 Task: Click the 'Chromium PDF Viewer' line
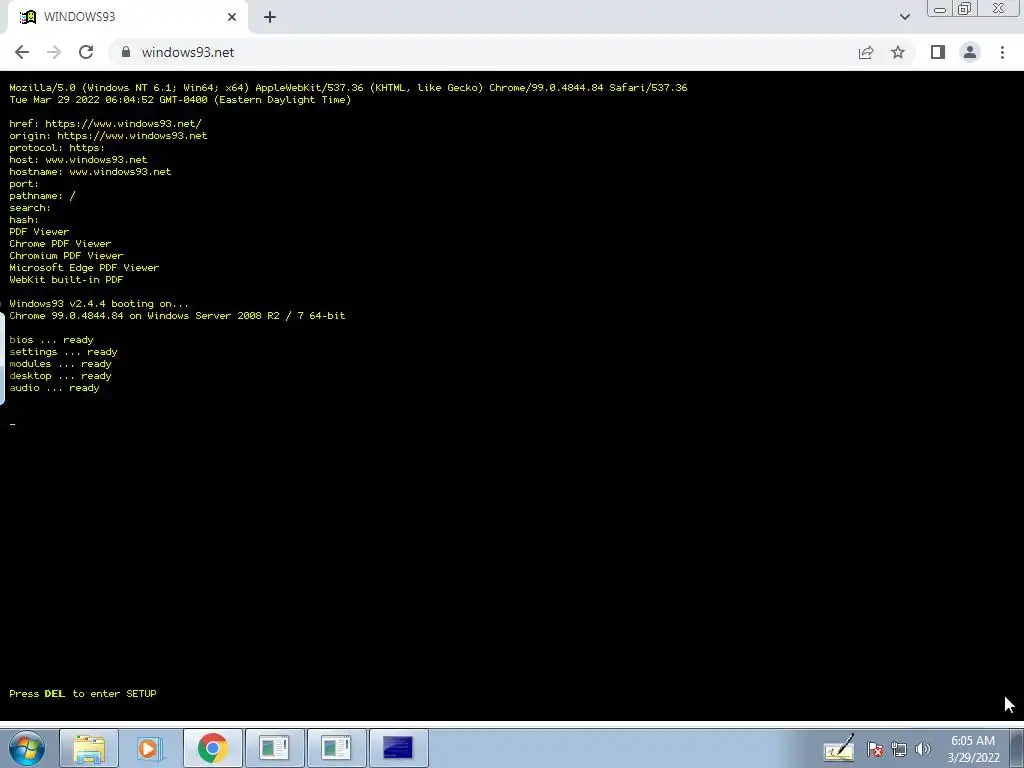(x=66, y=256)
